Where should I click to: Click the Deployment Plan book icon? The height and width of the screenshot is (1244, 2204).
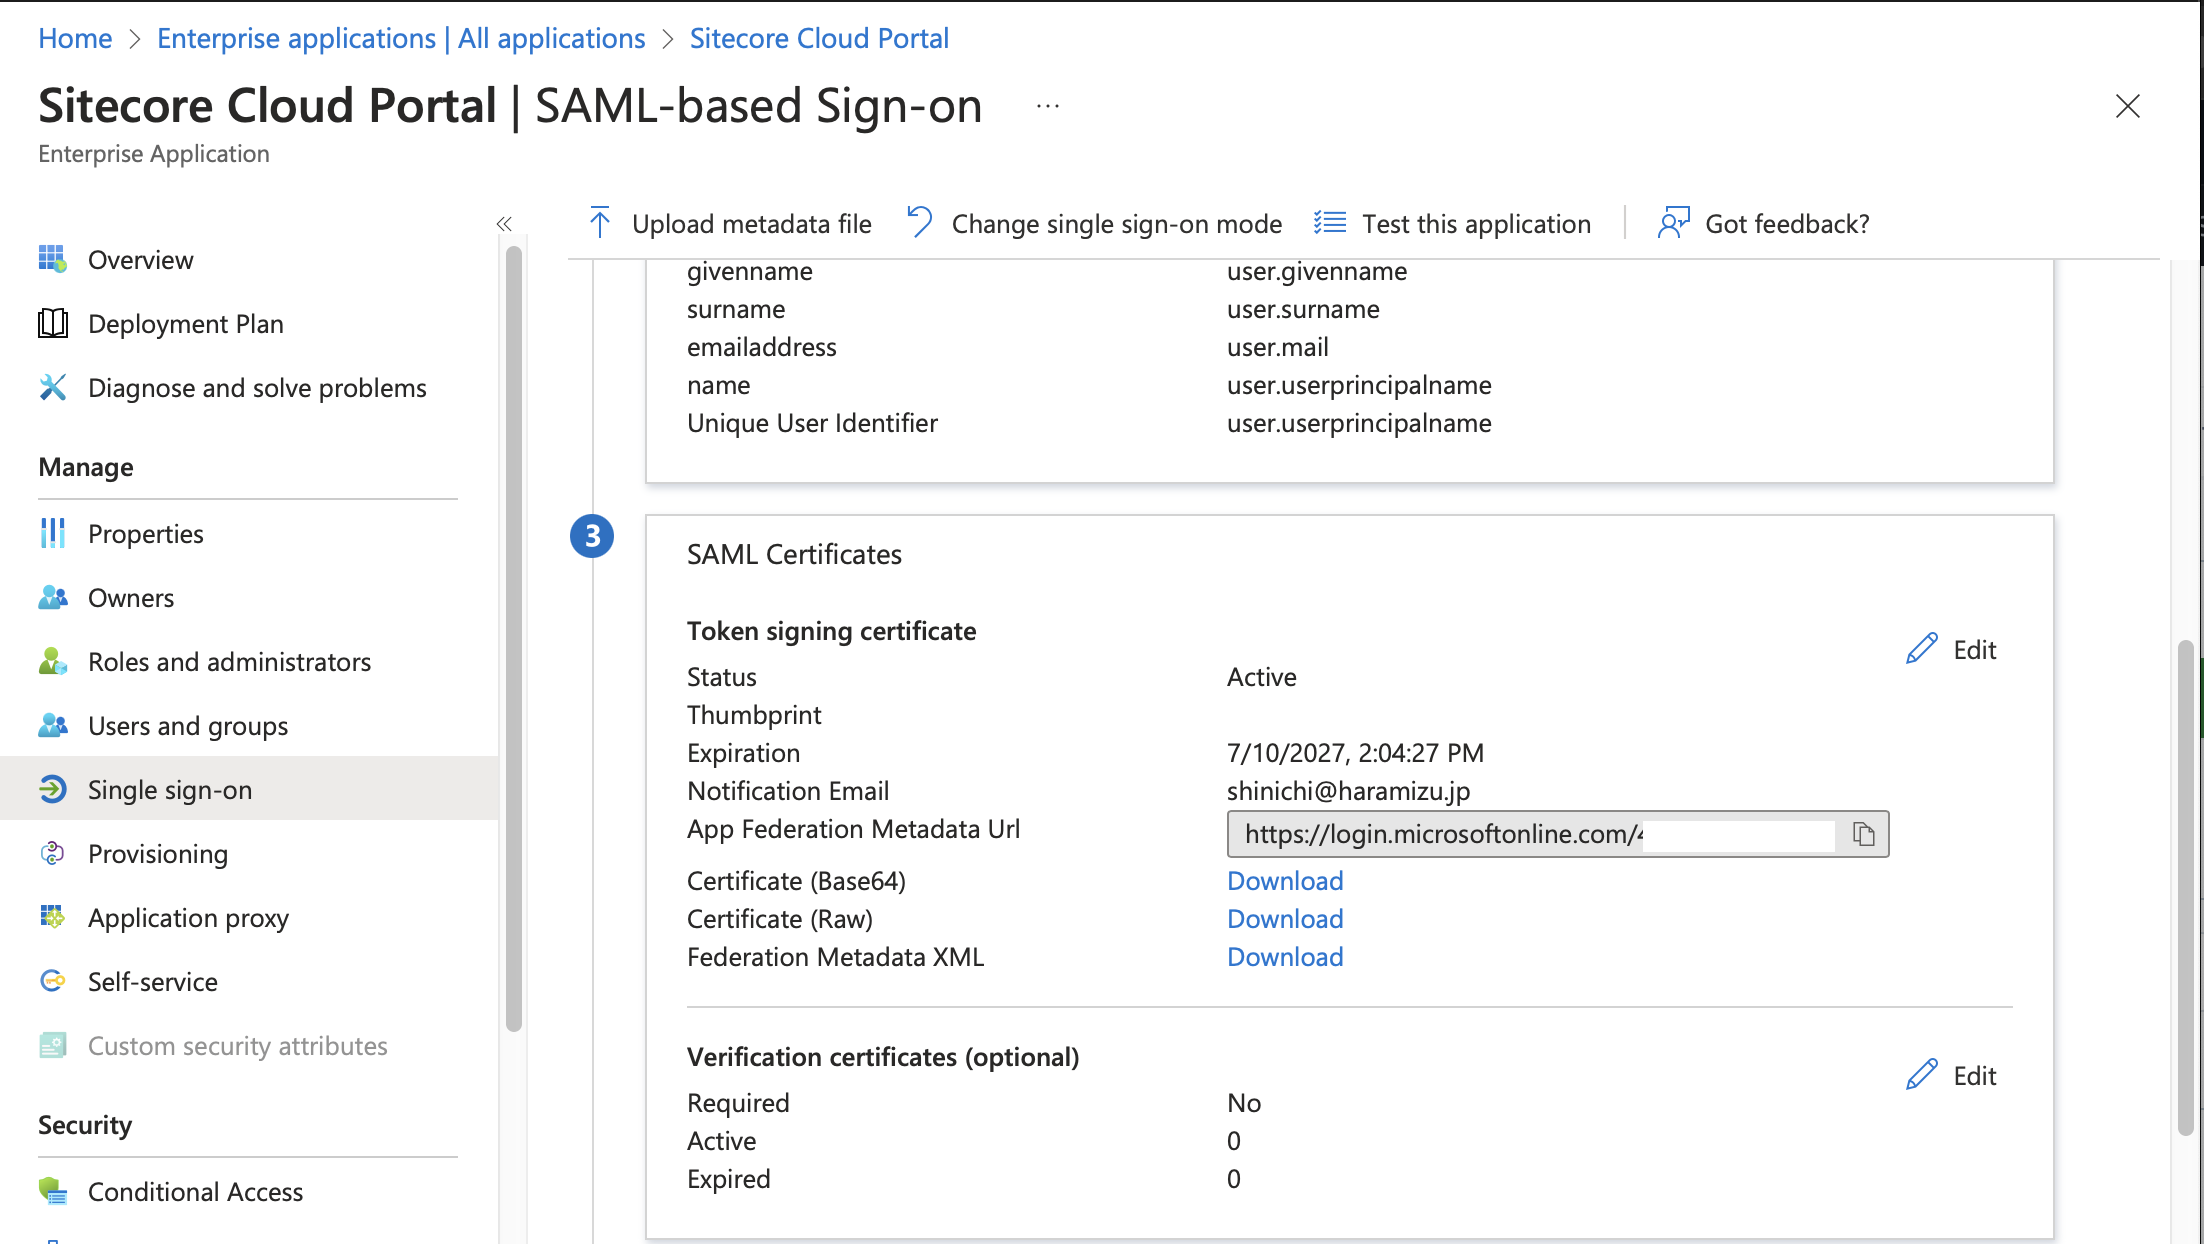click(x=53, y=323)
